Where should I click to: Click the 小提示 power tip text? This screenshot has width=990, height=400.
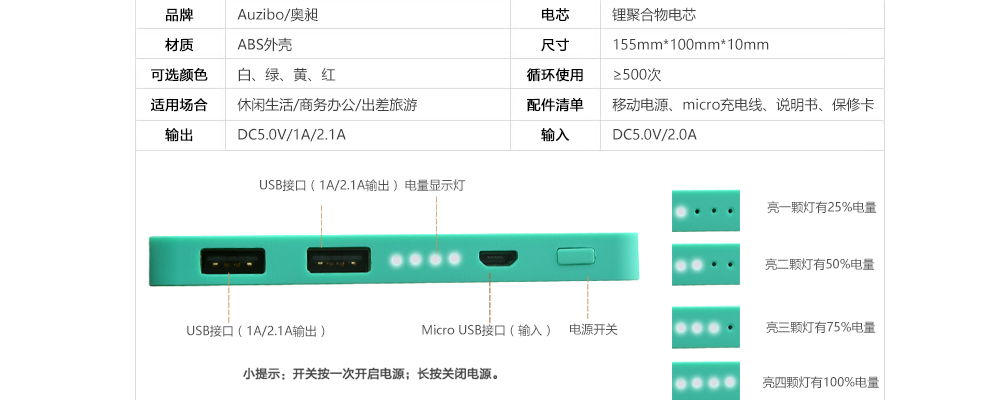pos(373,374)
